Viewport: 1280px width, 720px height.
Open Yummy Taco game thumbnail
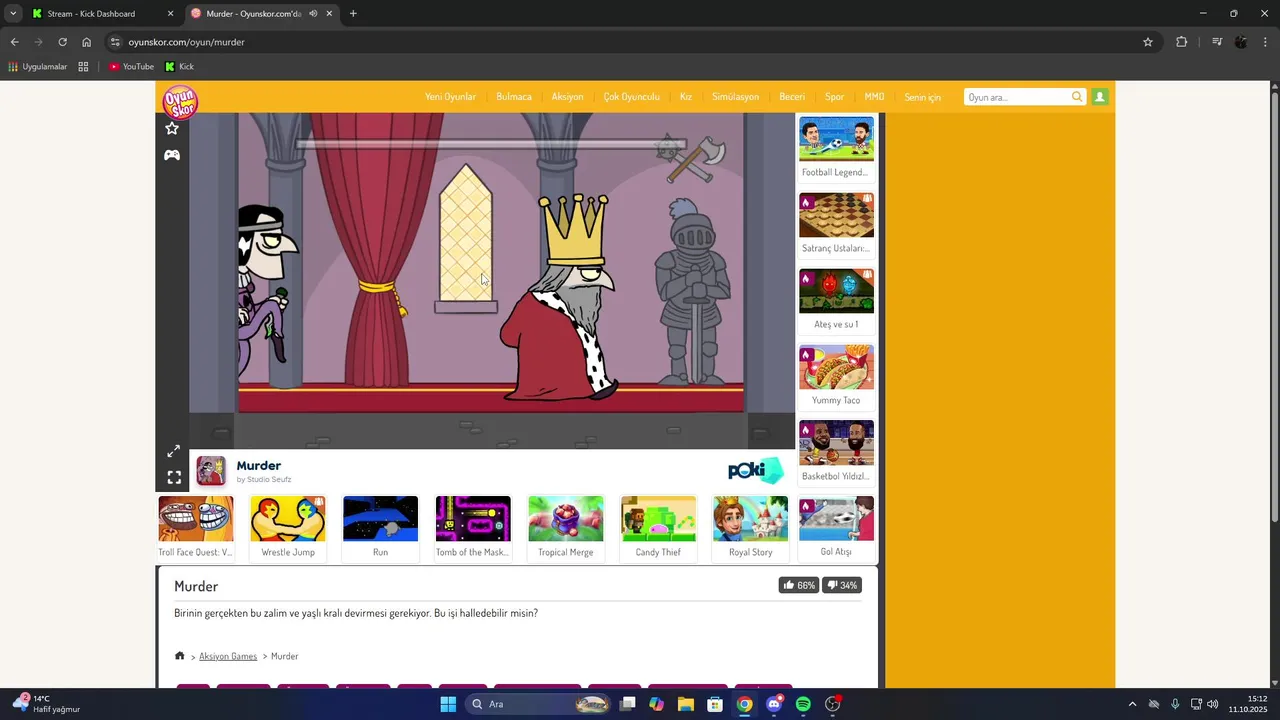(x=836, y=376)
